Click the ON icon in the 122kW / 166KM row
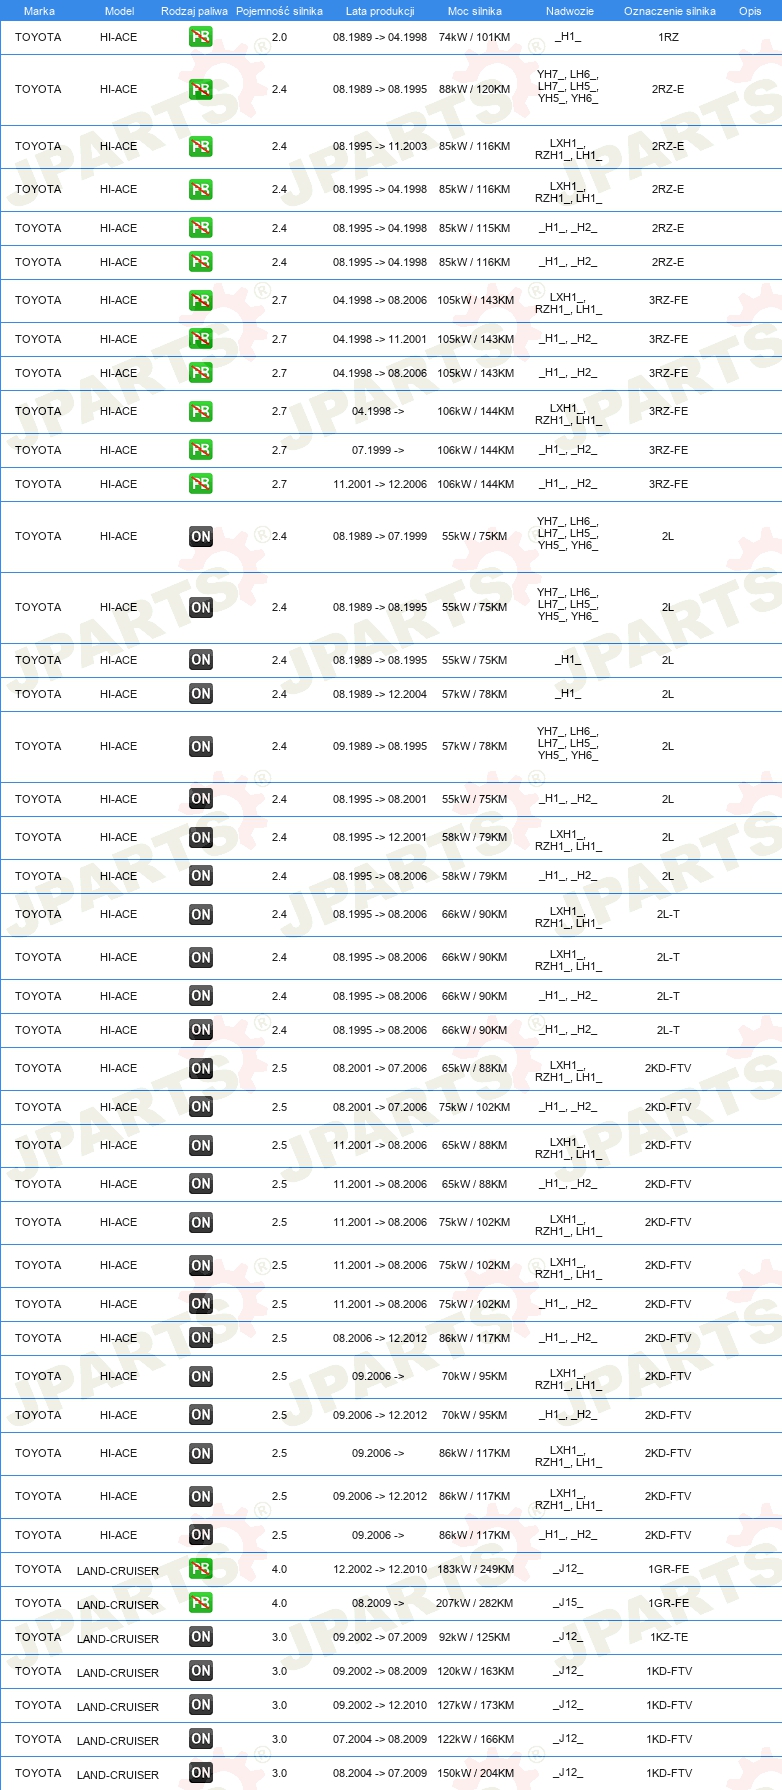Image resolution: width=782 pixels, height=1790 pixels. click(x=201, y=1739)
